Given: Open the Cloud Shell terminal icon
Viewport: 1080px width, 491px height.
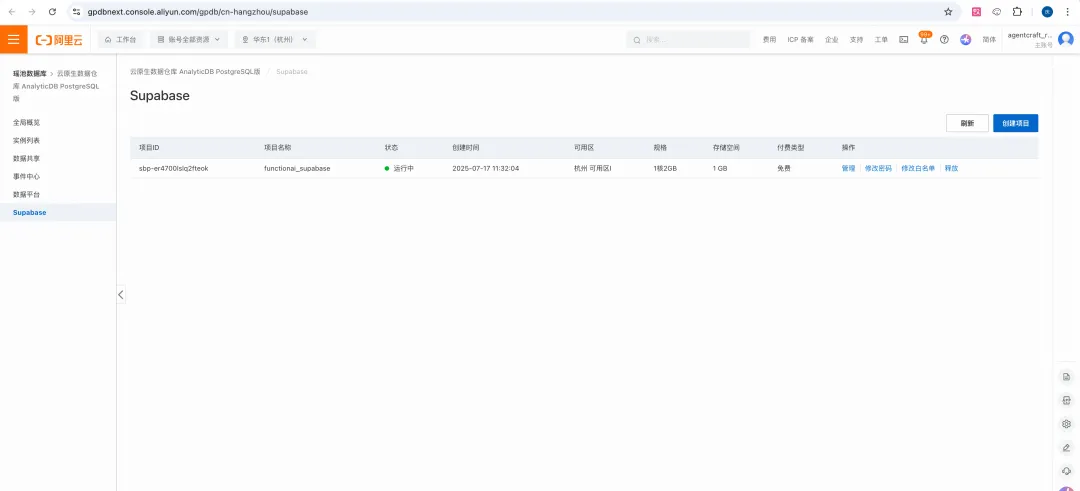Looking at the screenshot, I should click(904, 40).
